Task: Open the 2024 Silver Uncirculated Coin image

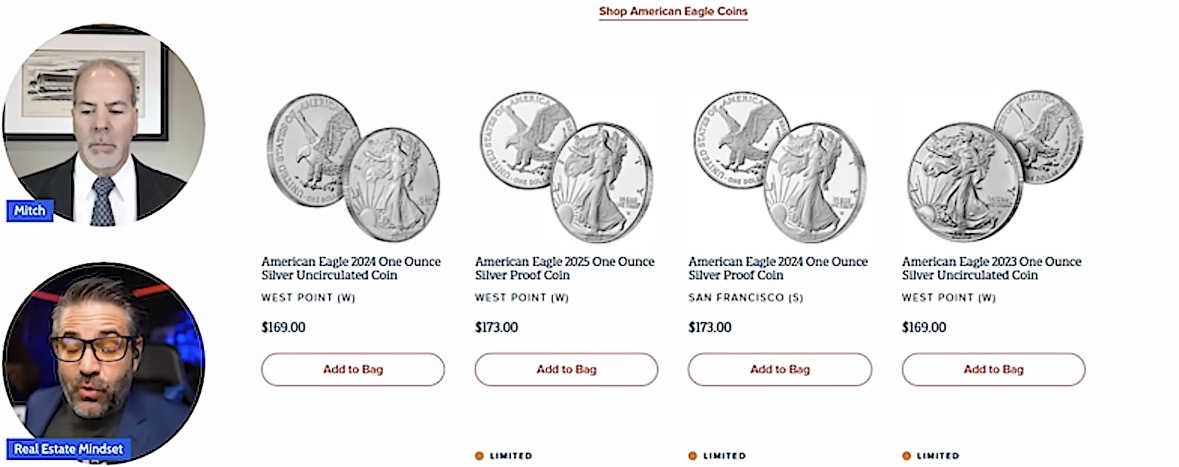Action: [352, 167]
